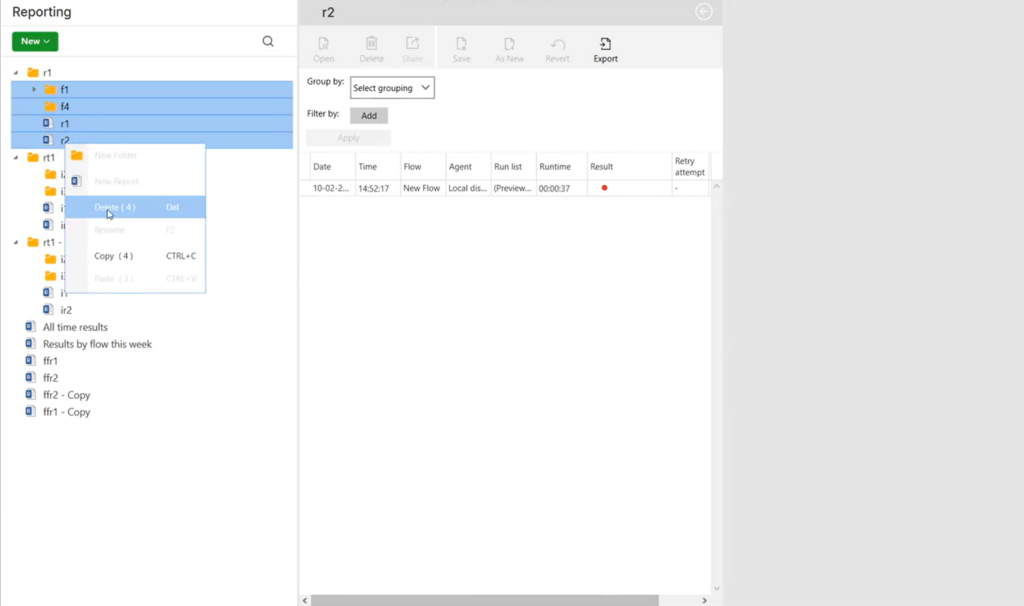Select Results by flow this week report
The image size is (1024, 606).
pos(97,344)
